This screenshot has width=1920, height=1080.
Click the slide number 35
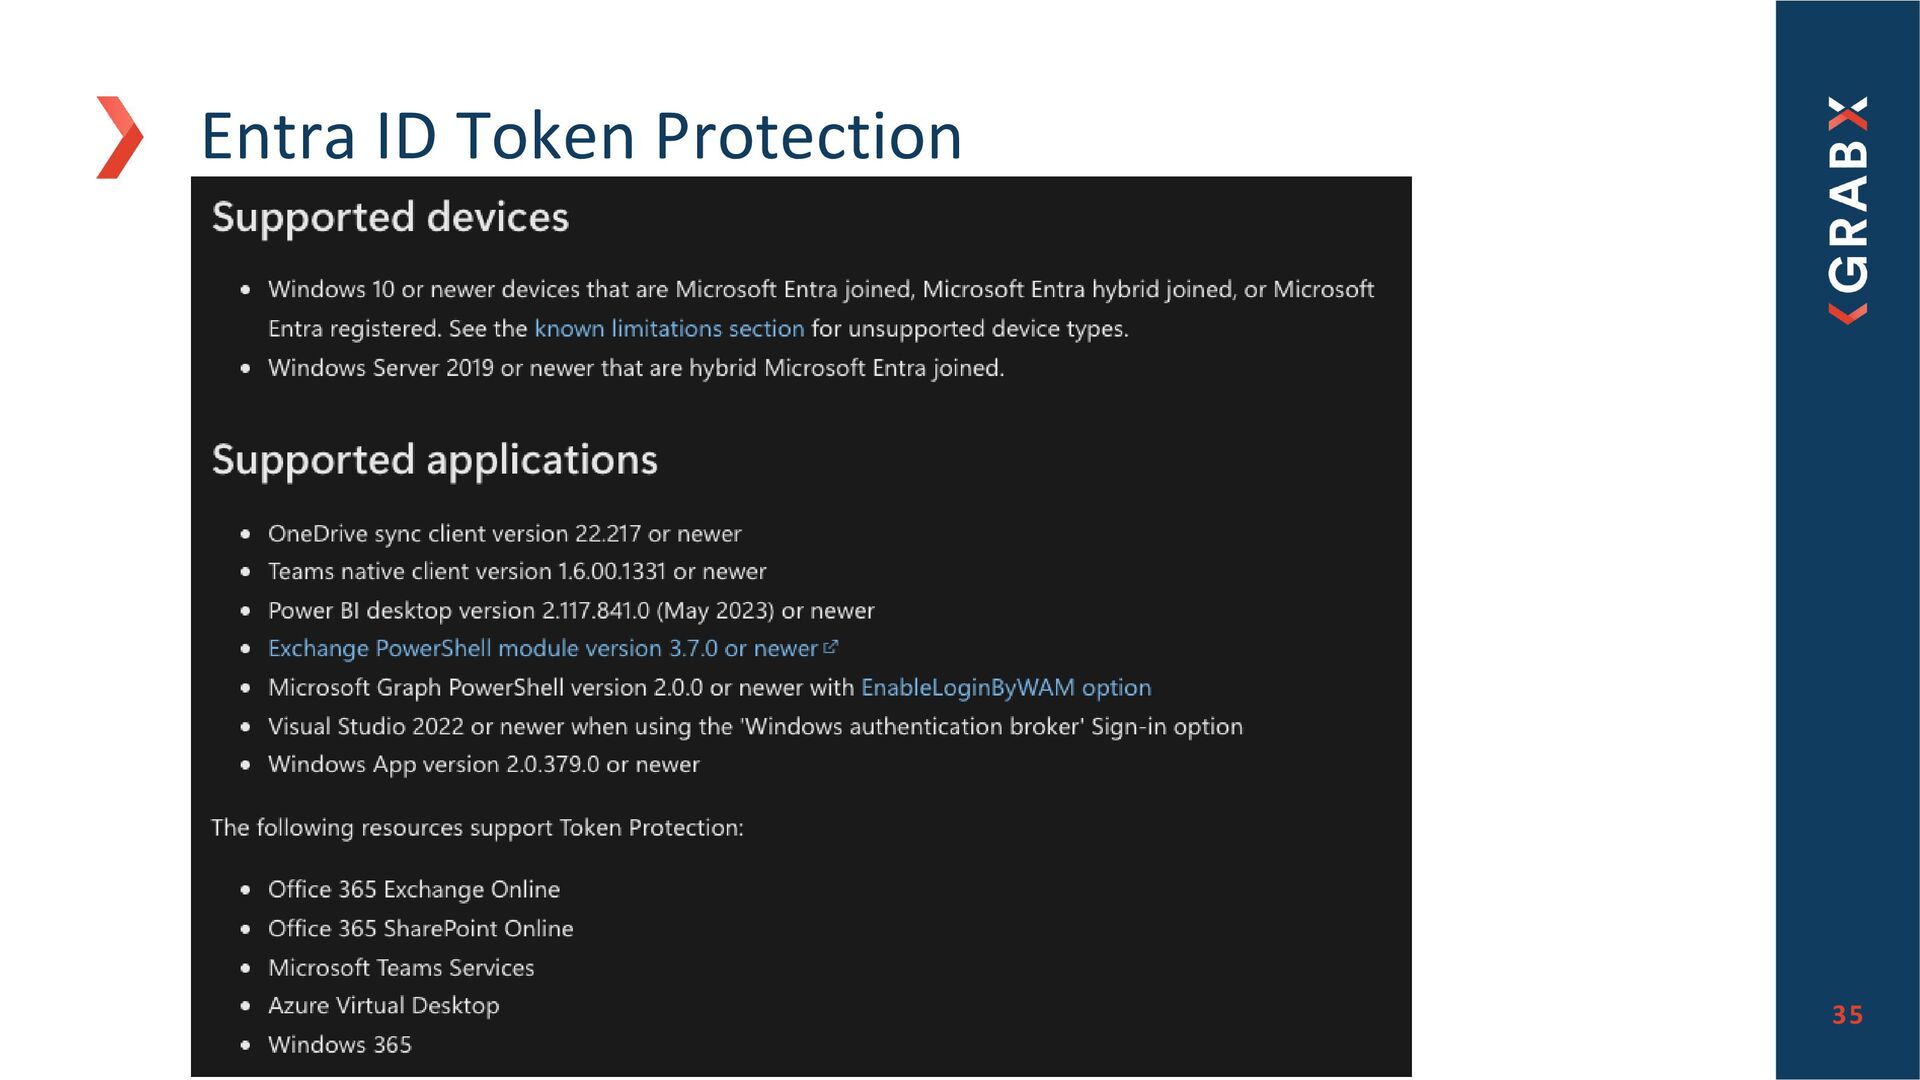[x=1848, y=1015]
